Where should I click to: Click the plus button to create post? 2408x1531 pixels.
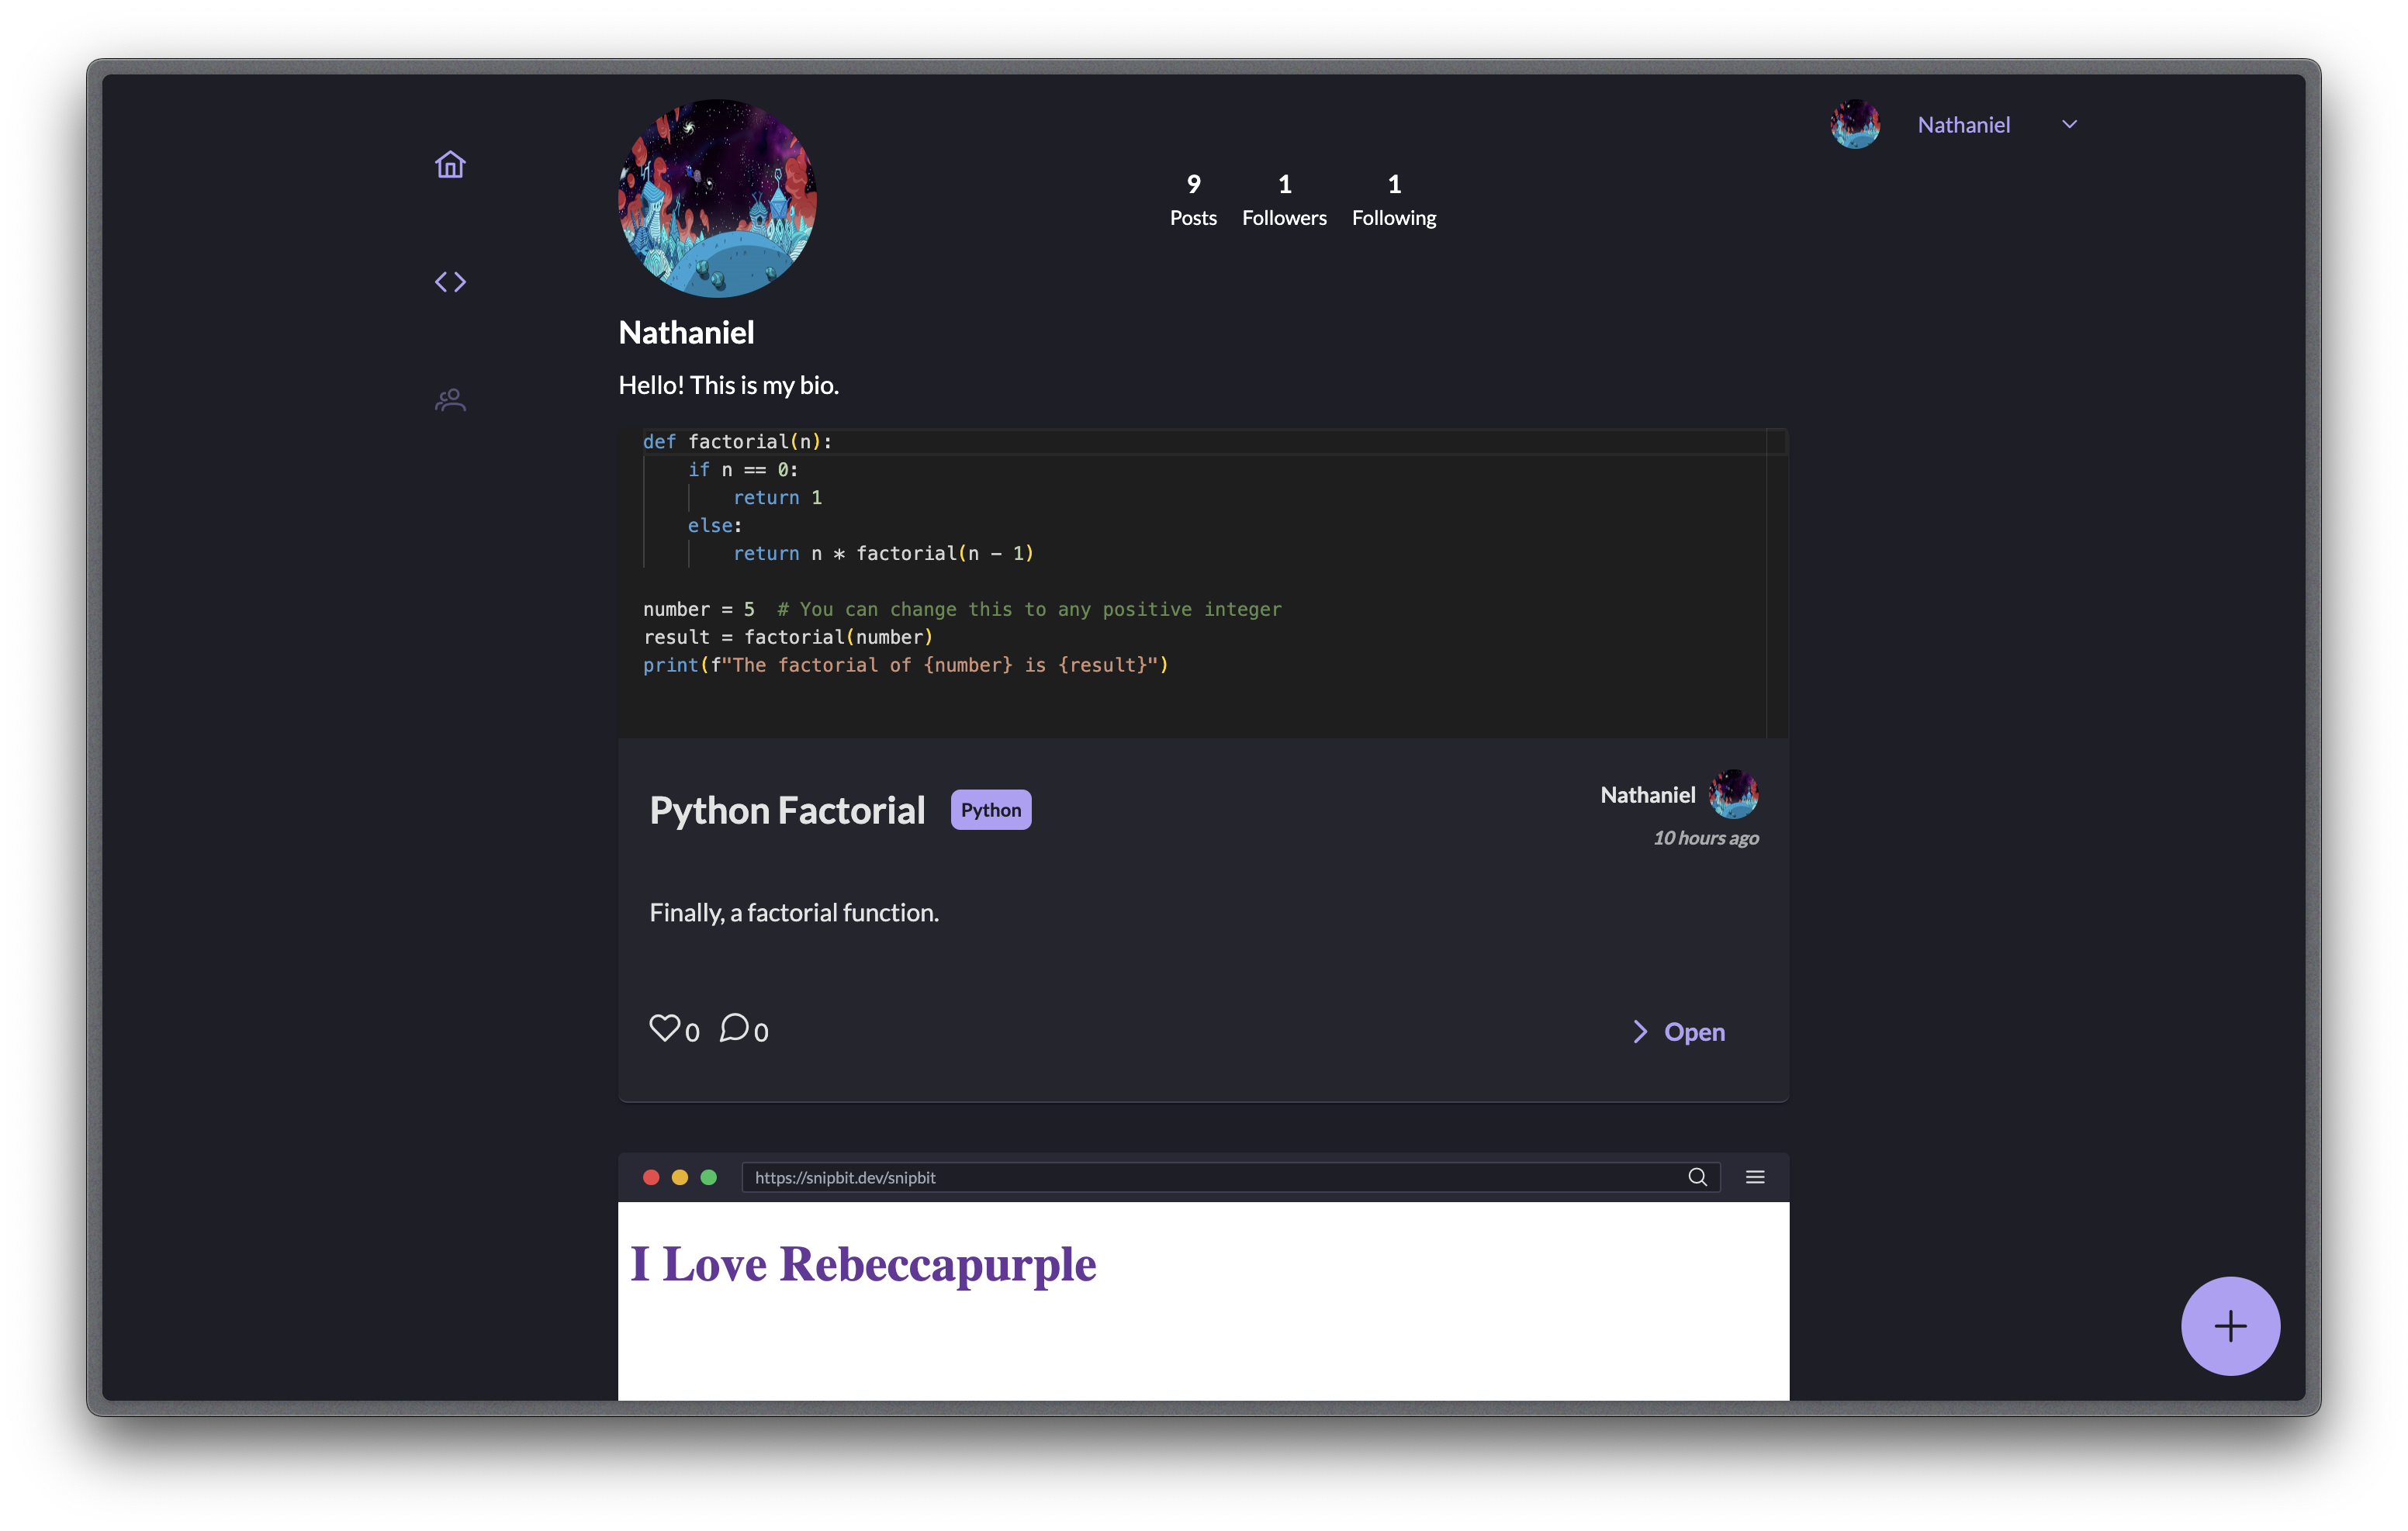(2230, 1326)
